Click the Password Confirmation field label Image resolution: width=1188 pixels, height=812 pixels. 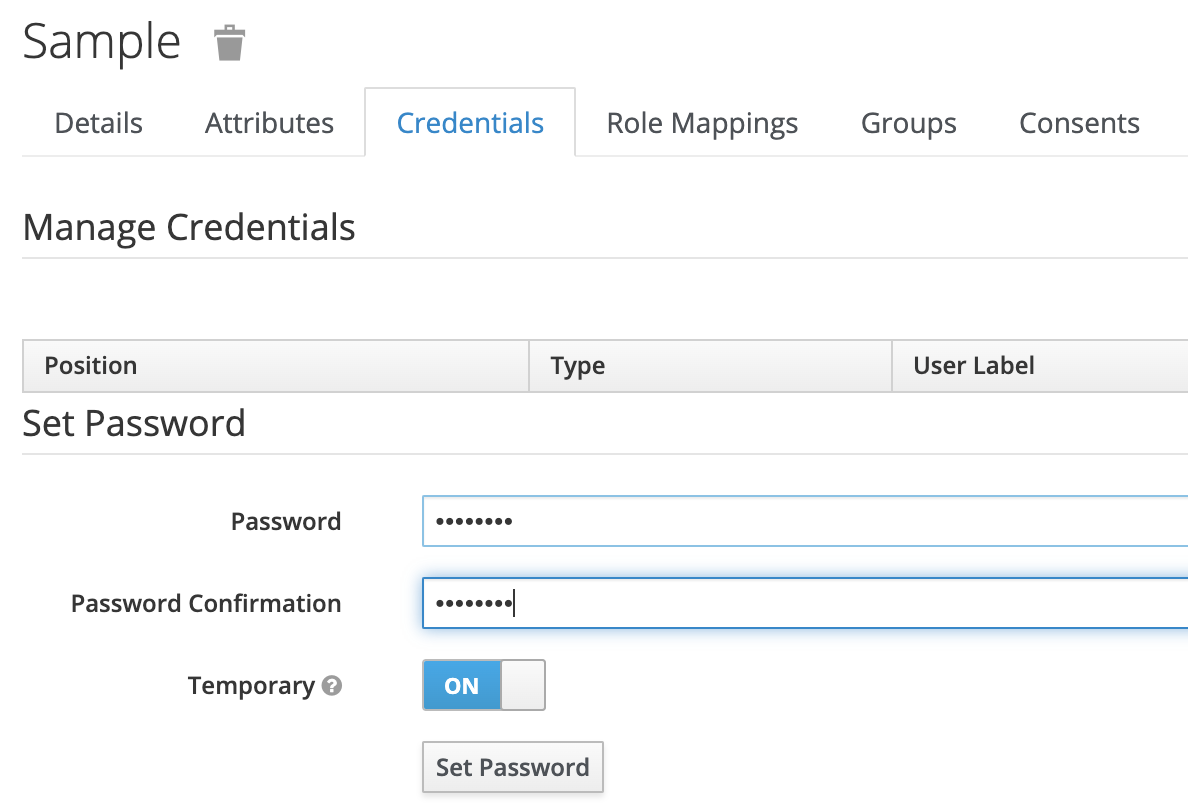coord(206,604)
